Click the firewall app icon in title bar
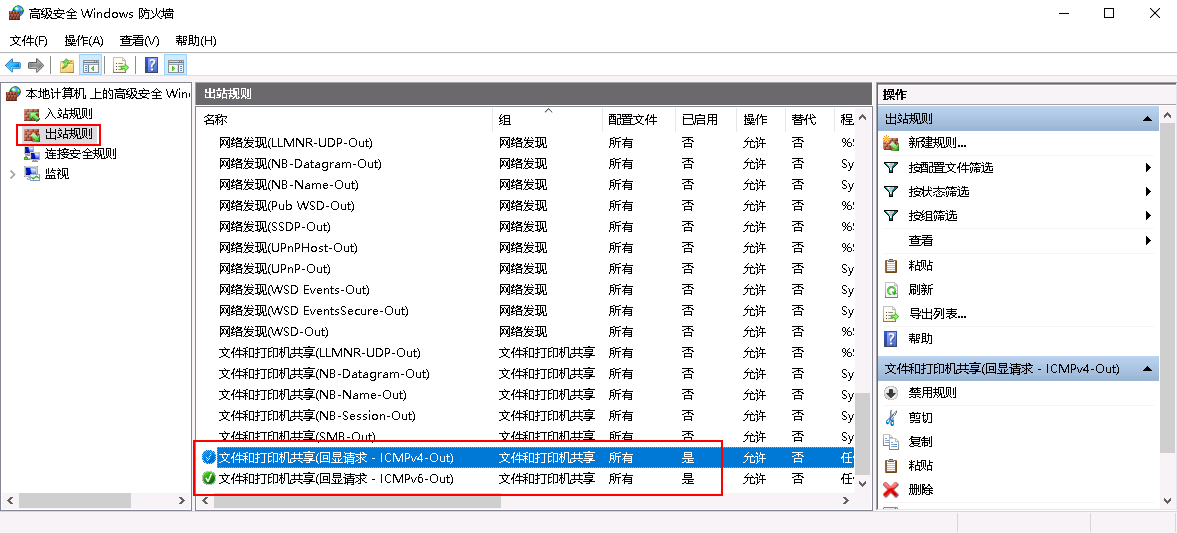This screenshot has height=533, width=1177. coord(16,13)
